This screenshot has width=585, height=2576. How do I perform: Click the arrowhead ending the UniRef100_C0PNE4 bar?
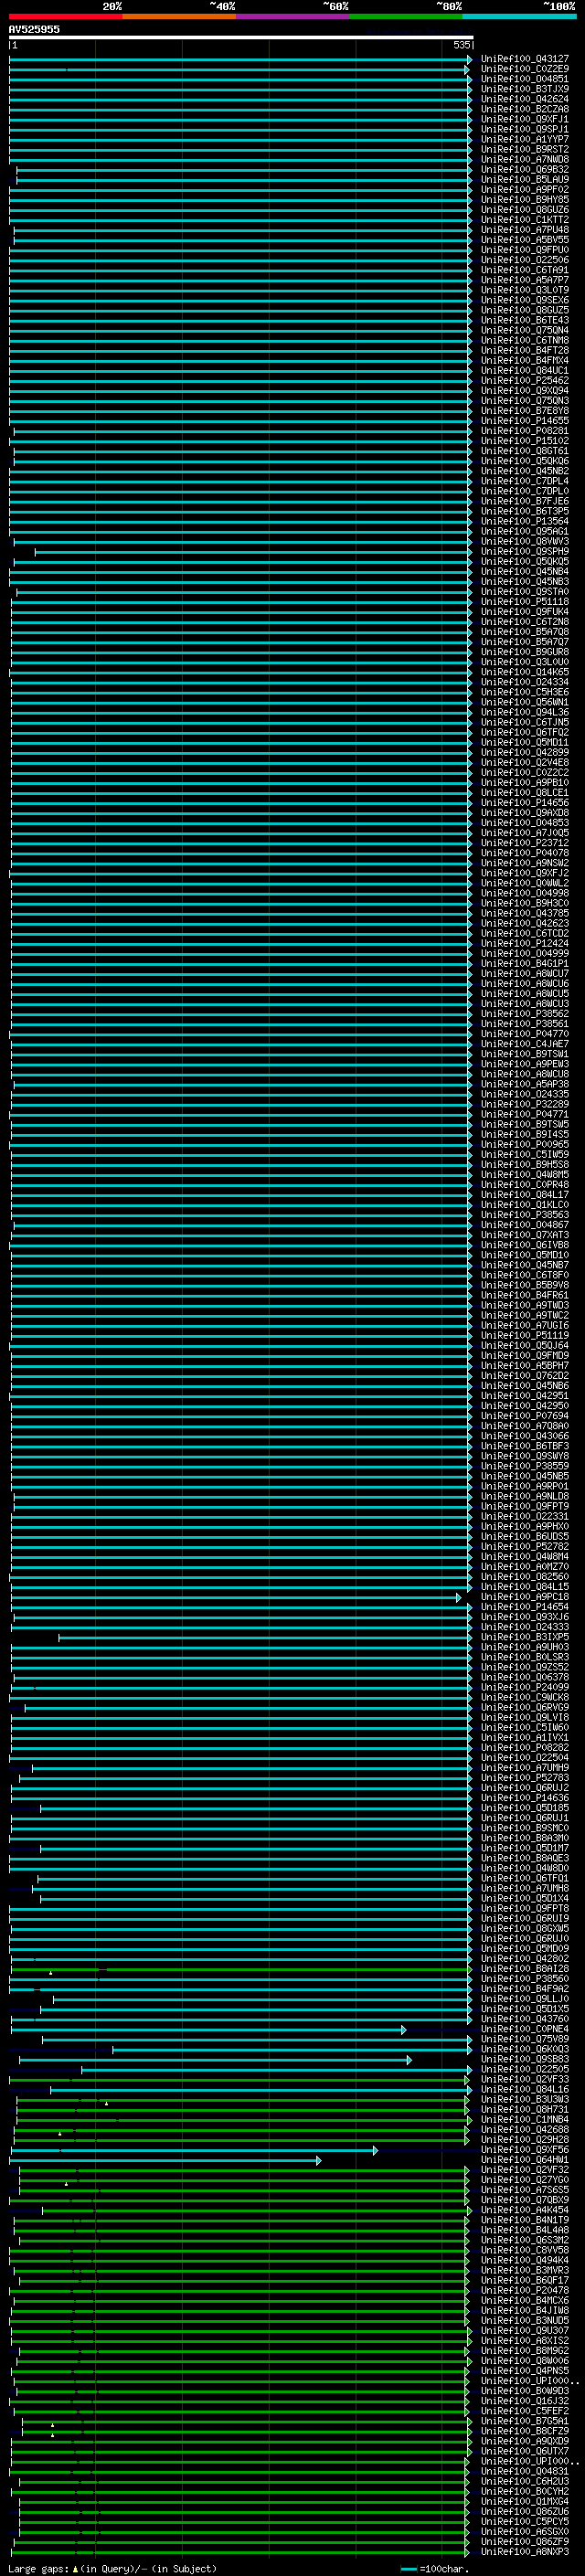click(404, 2029)
